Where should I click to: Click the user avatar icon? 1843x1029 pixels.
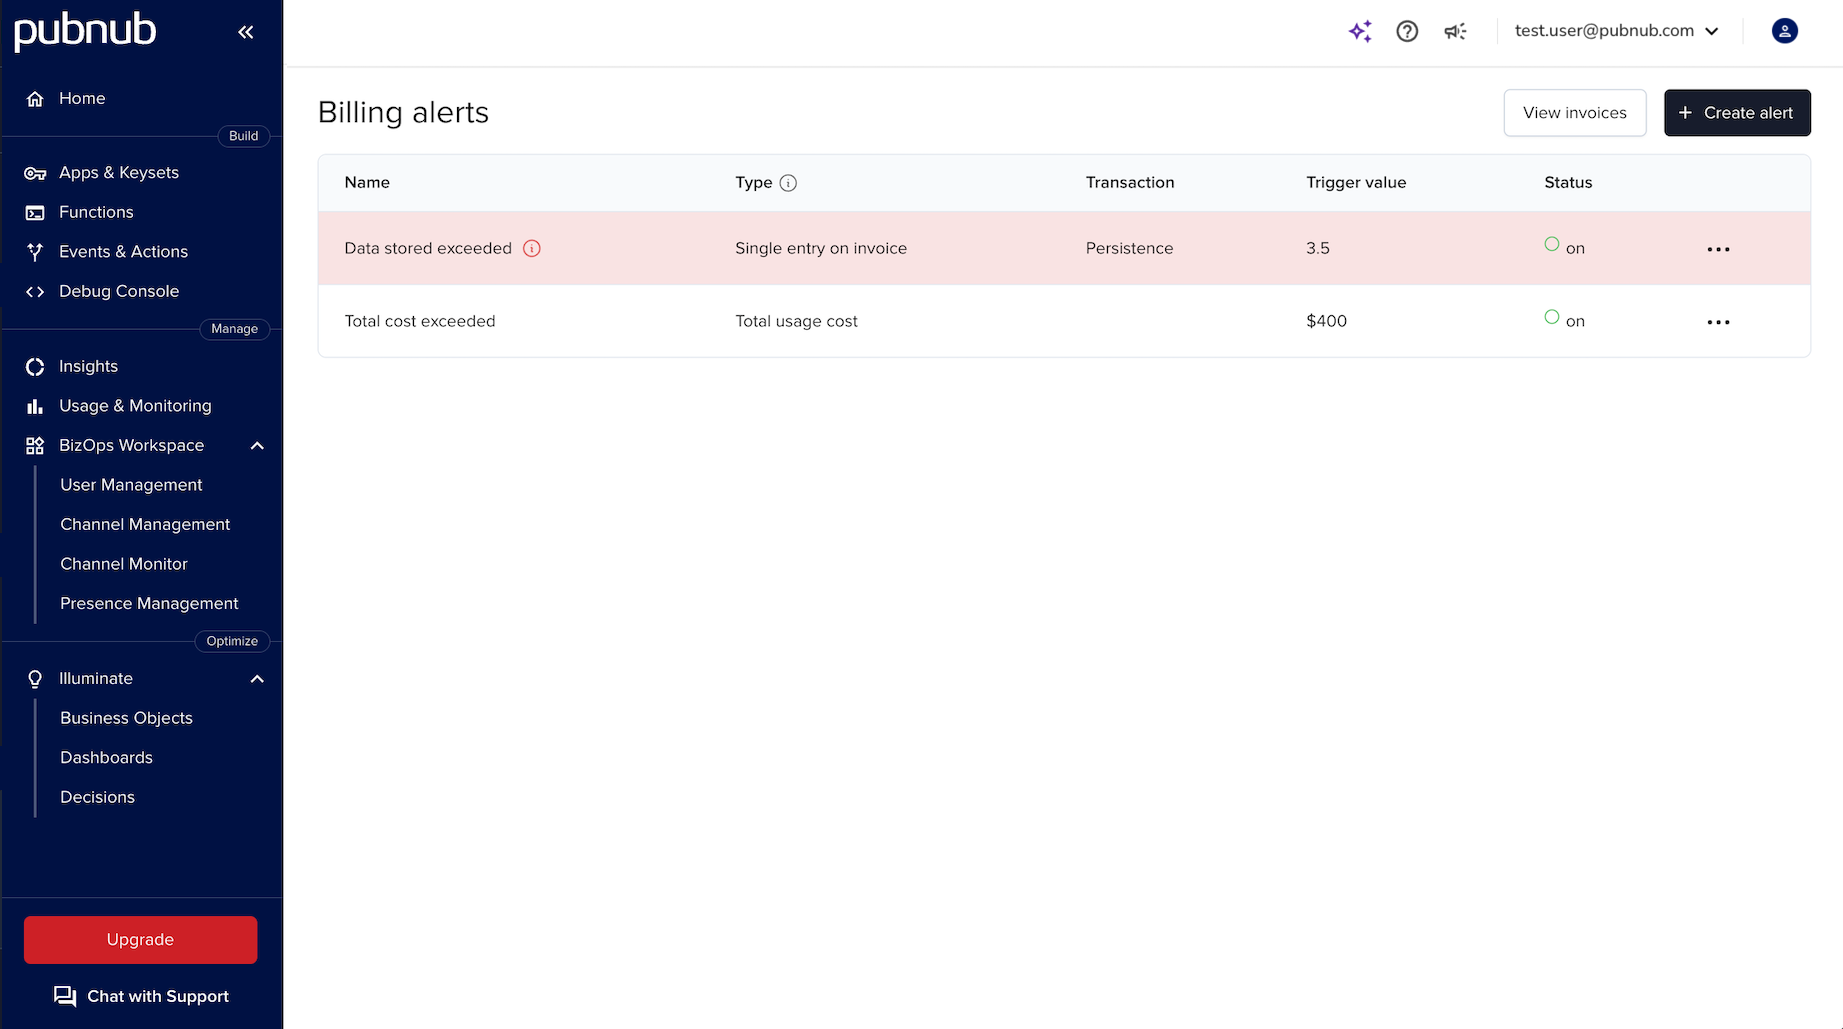click(1785, 31)
